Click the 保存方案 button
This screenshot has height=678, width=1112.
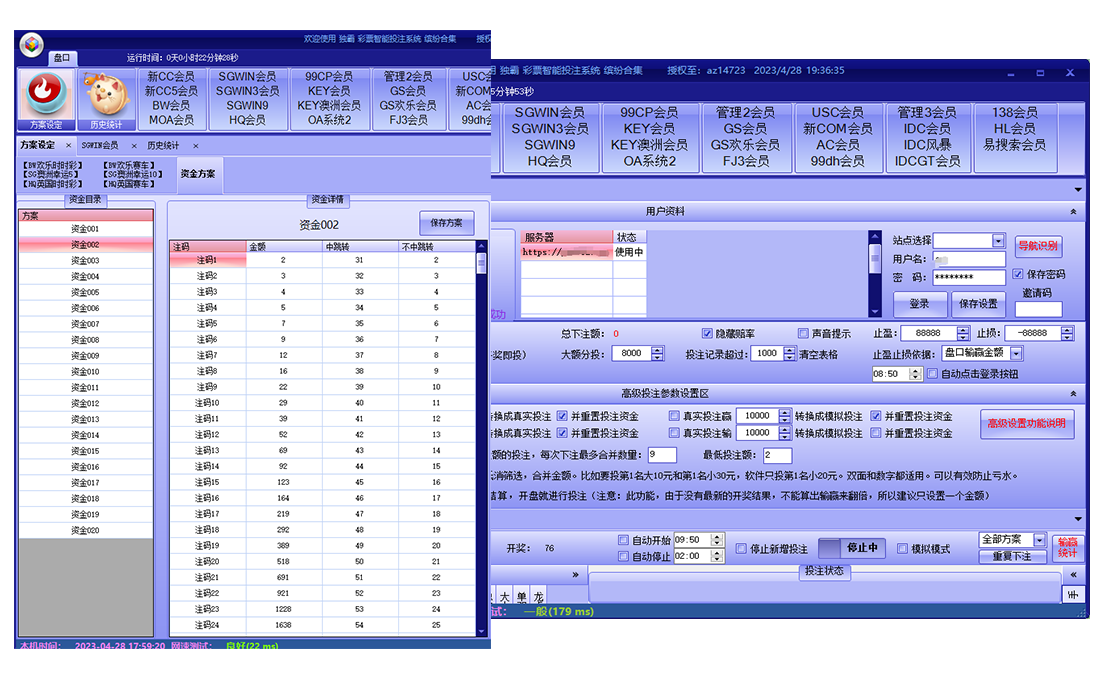point(446,223)
